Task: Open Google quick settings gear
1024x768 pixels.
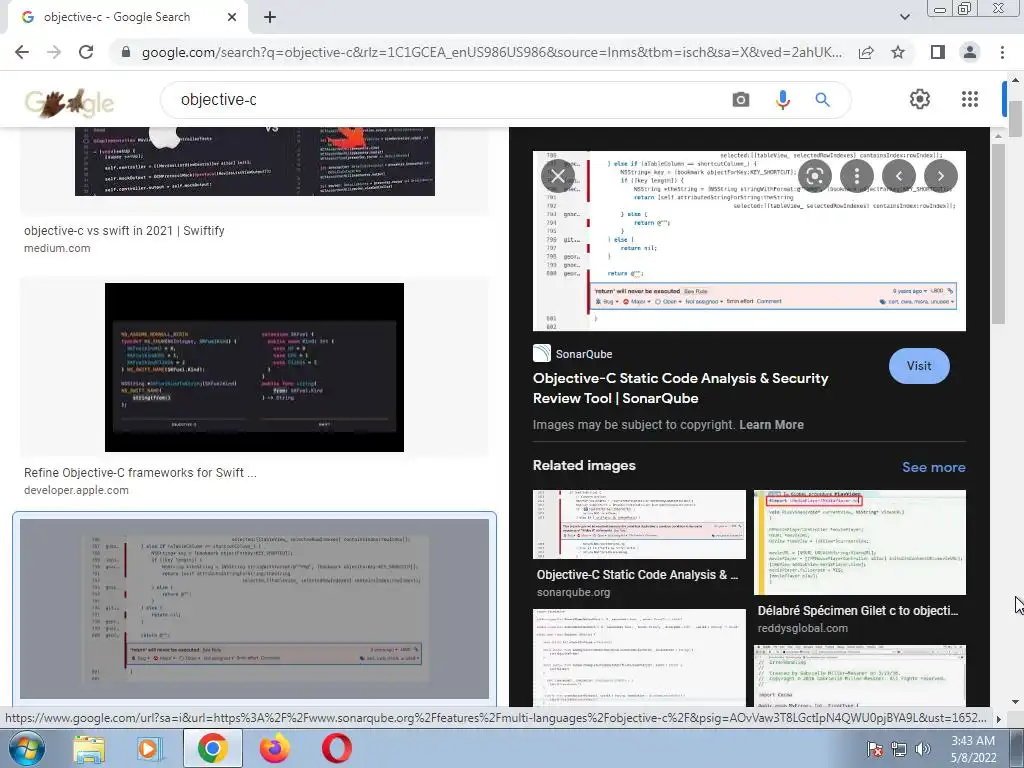Action: pyautogui.click(x=920, y=99)
